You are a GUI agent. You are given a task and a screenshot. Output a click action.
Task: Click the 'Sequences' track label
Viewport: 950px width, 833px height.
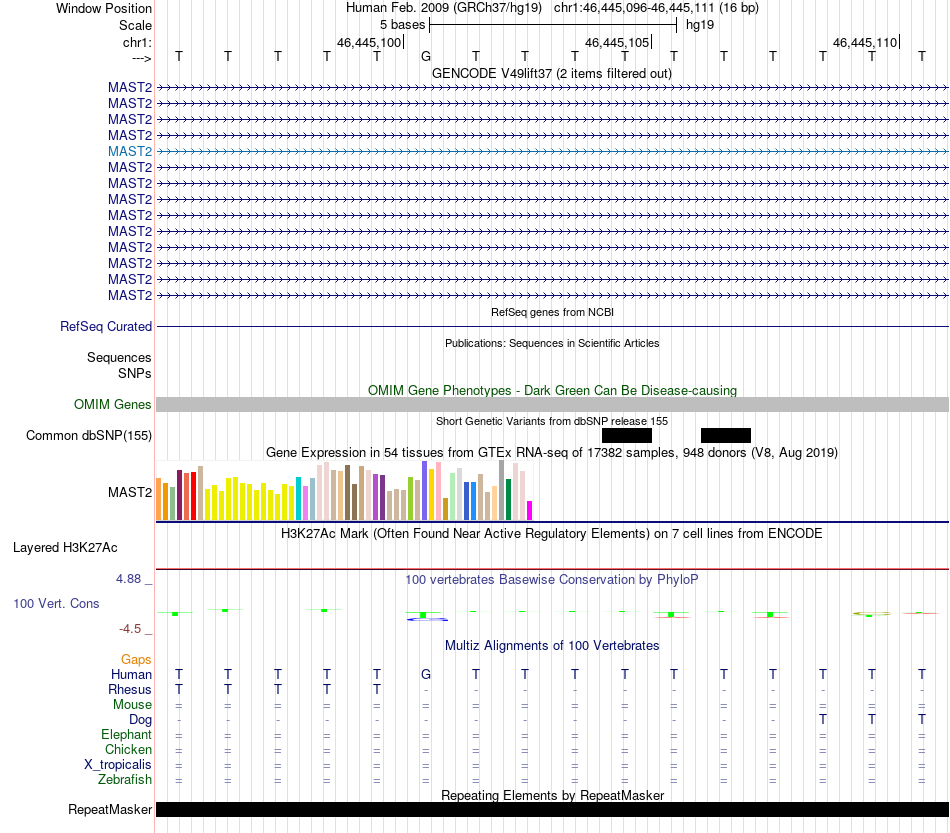(119, 357)
